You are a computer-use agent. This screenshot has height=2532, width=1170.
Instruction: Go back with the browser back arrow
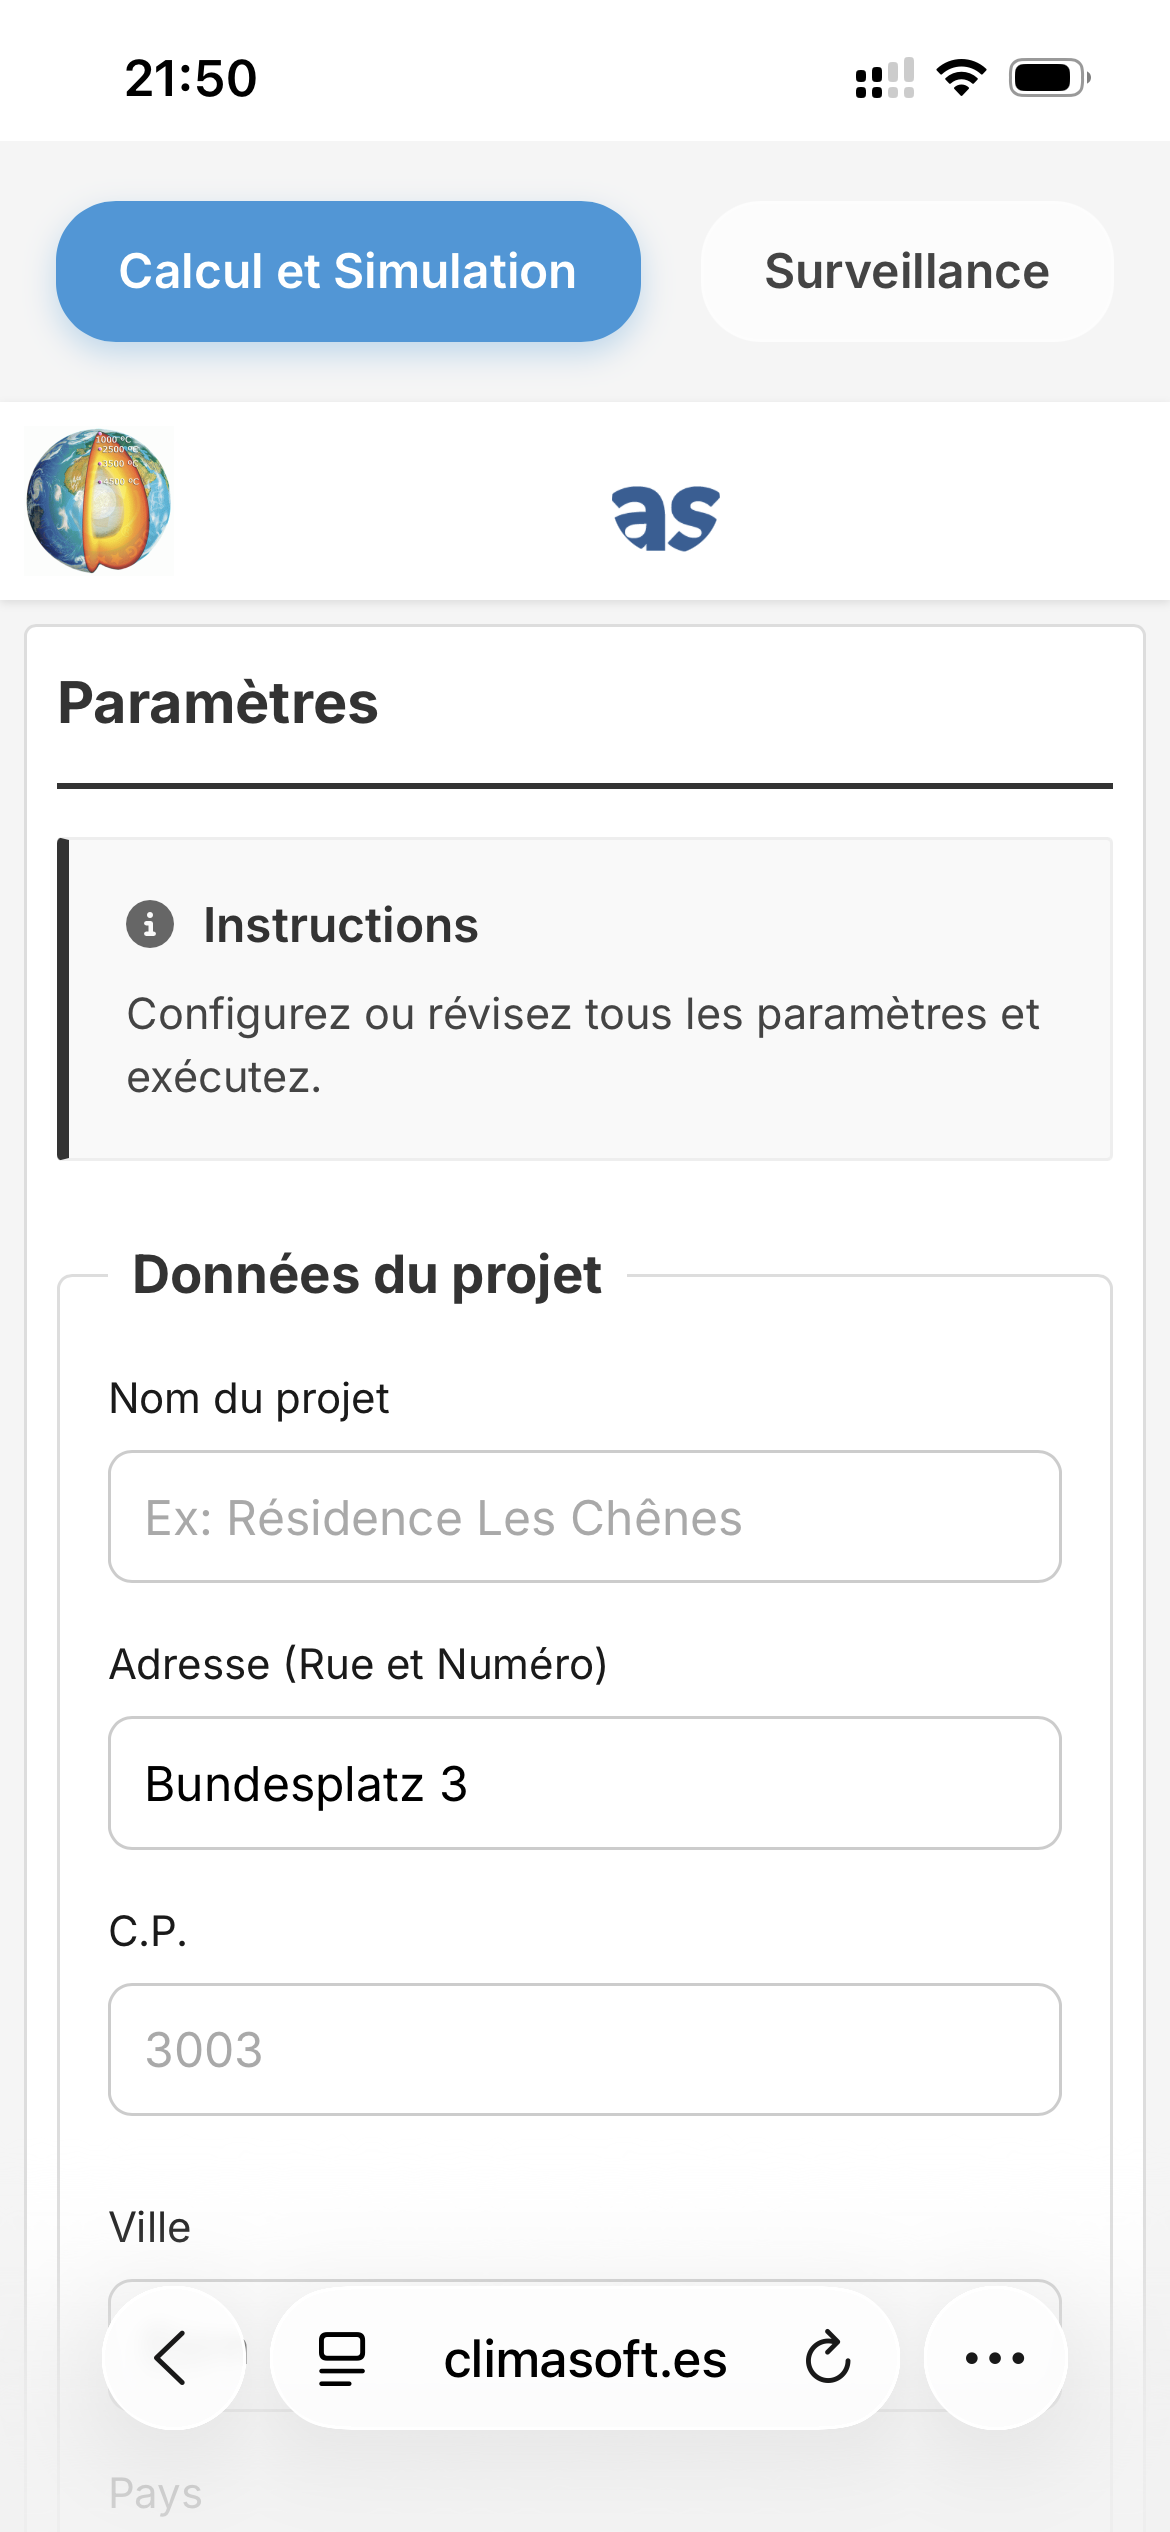(172, 2358)
